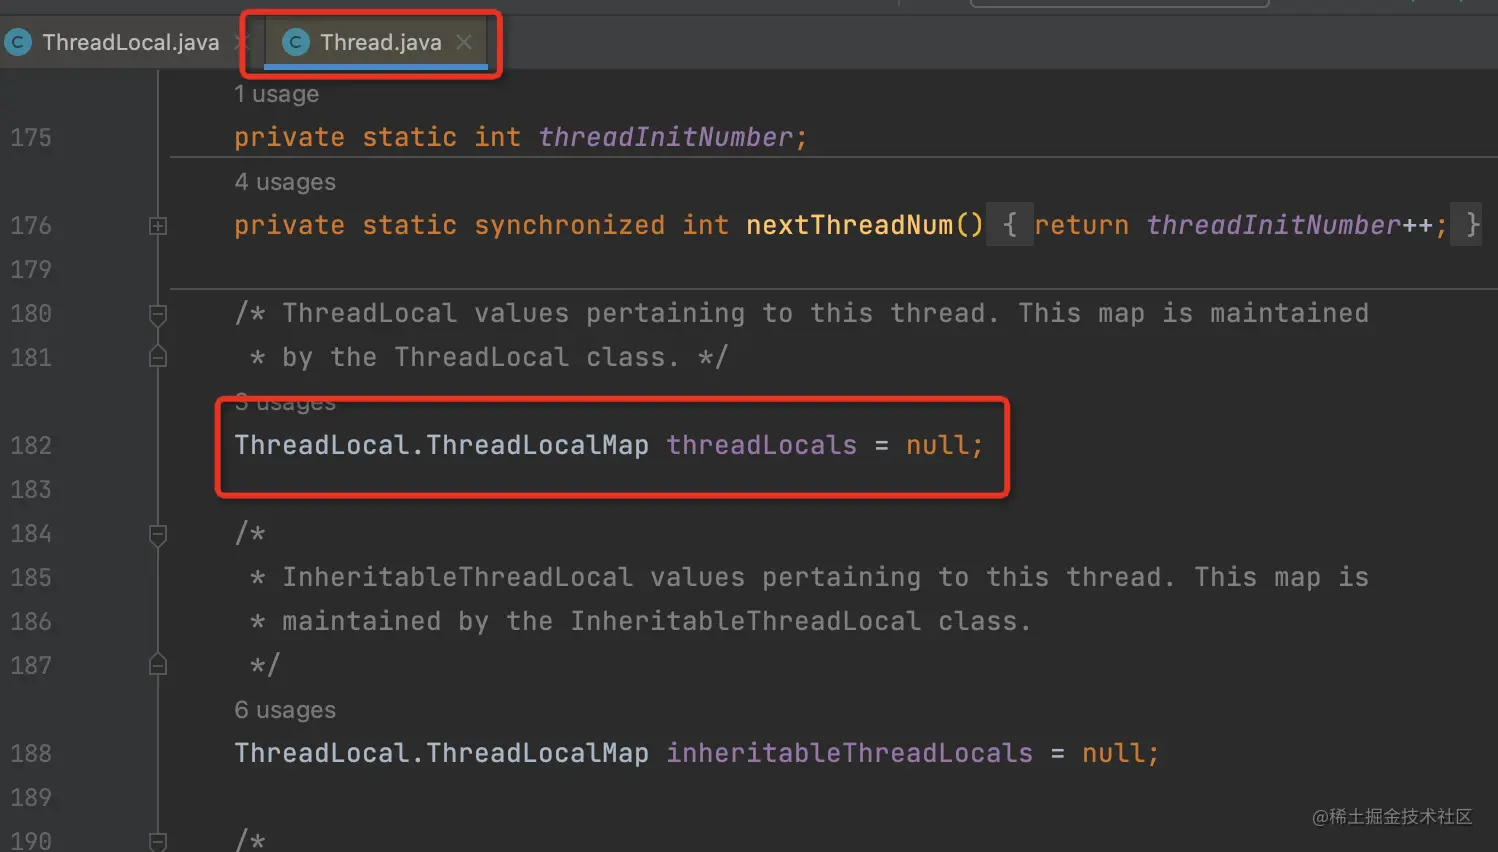Click the null value on line 182
The height and width of the screenshot is (852, 1498).
pos(937,445)
